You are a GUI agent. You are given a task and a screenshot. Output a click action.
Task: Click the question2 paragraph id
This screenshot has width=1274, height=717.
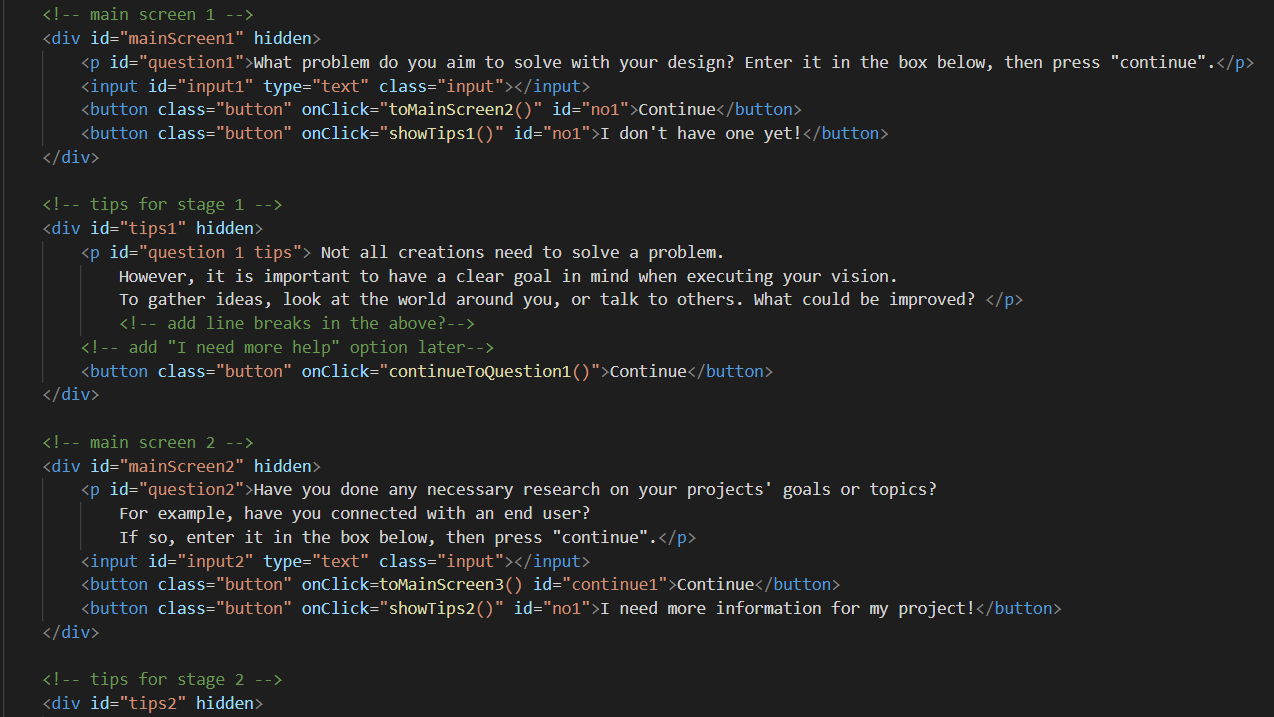(x=197, y=490)
